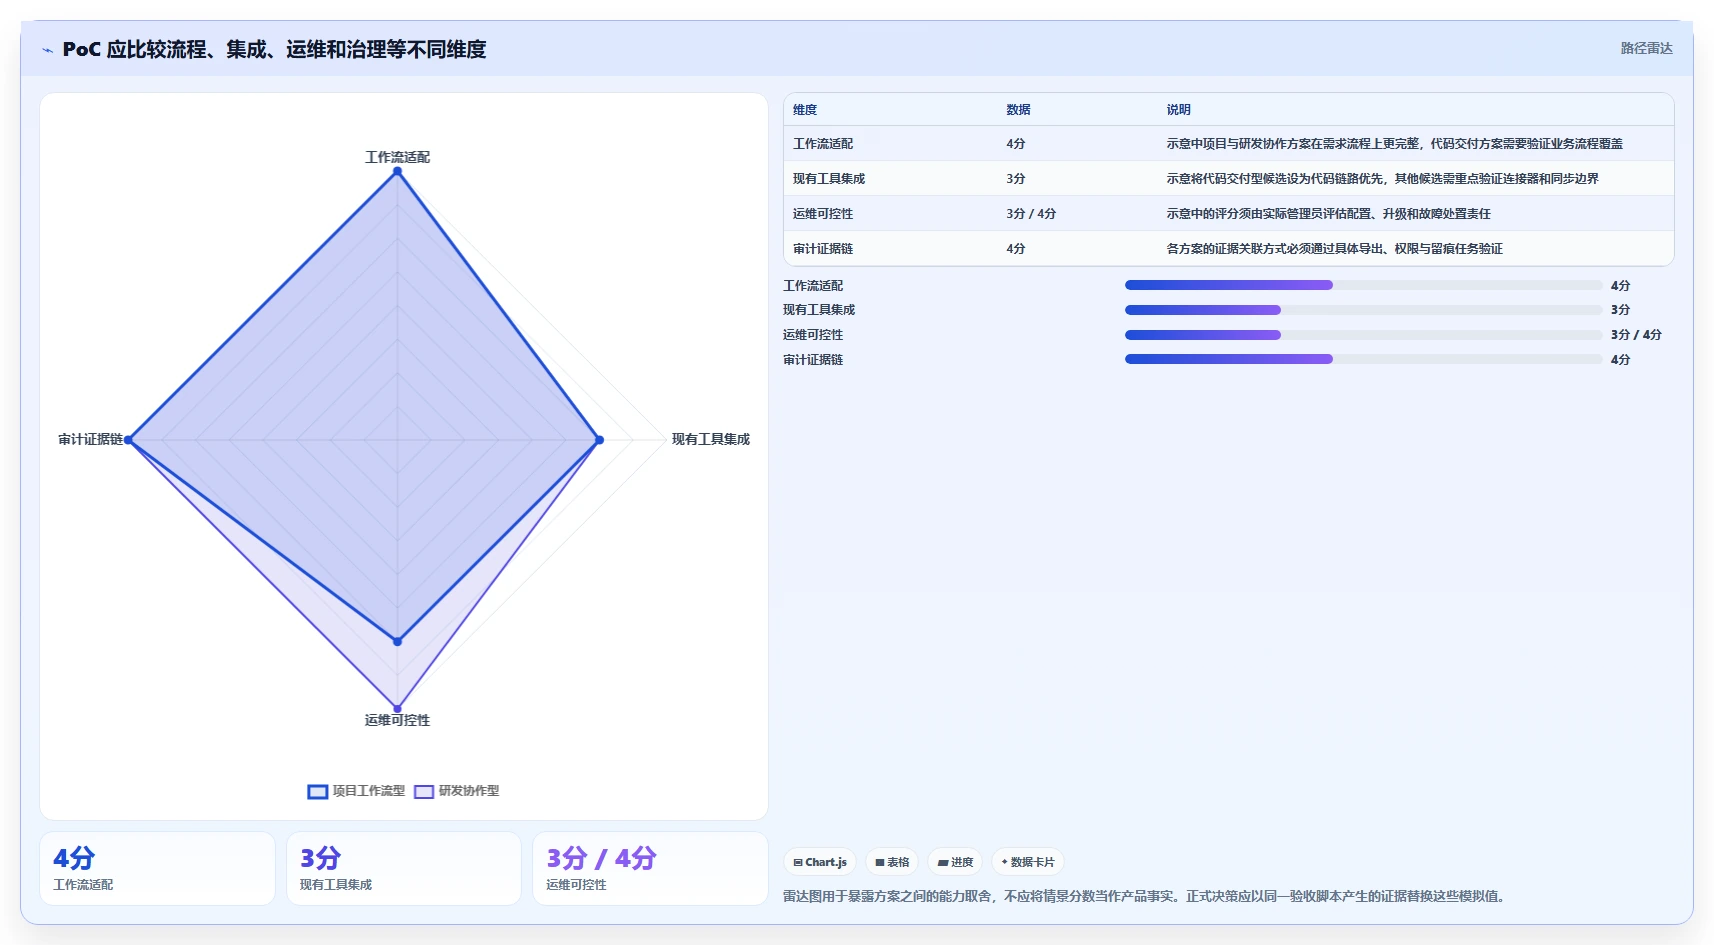This screenshot has width=1714, height=945.
Task: Click the 进度 chip
Action: pos(955,862)
